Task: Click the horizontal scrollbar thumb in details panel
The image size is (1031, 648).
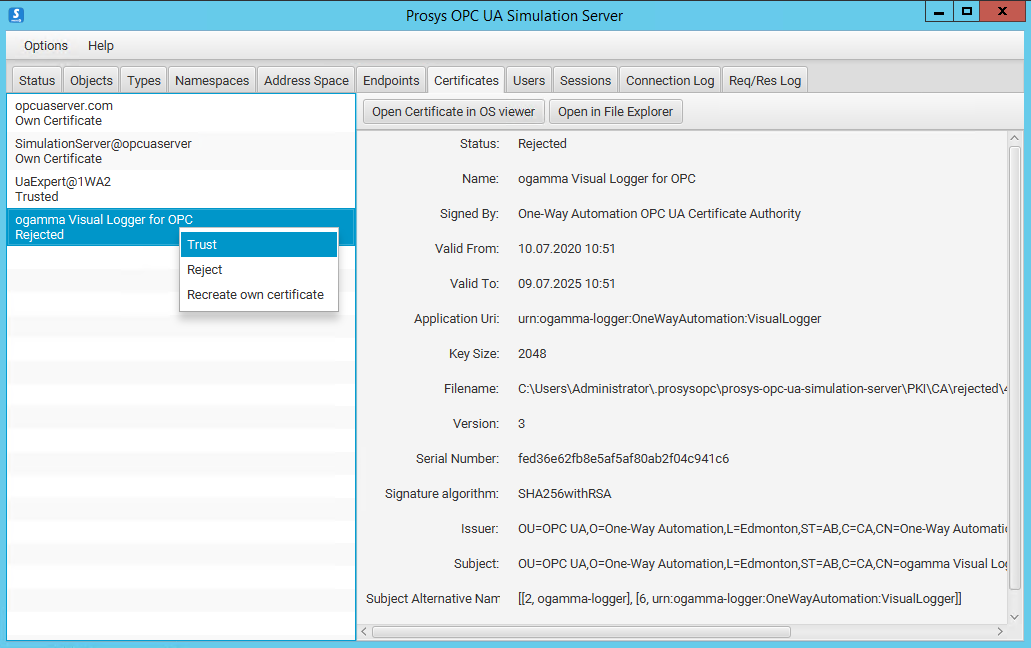Action: pos(581,632)
